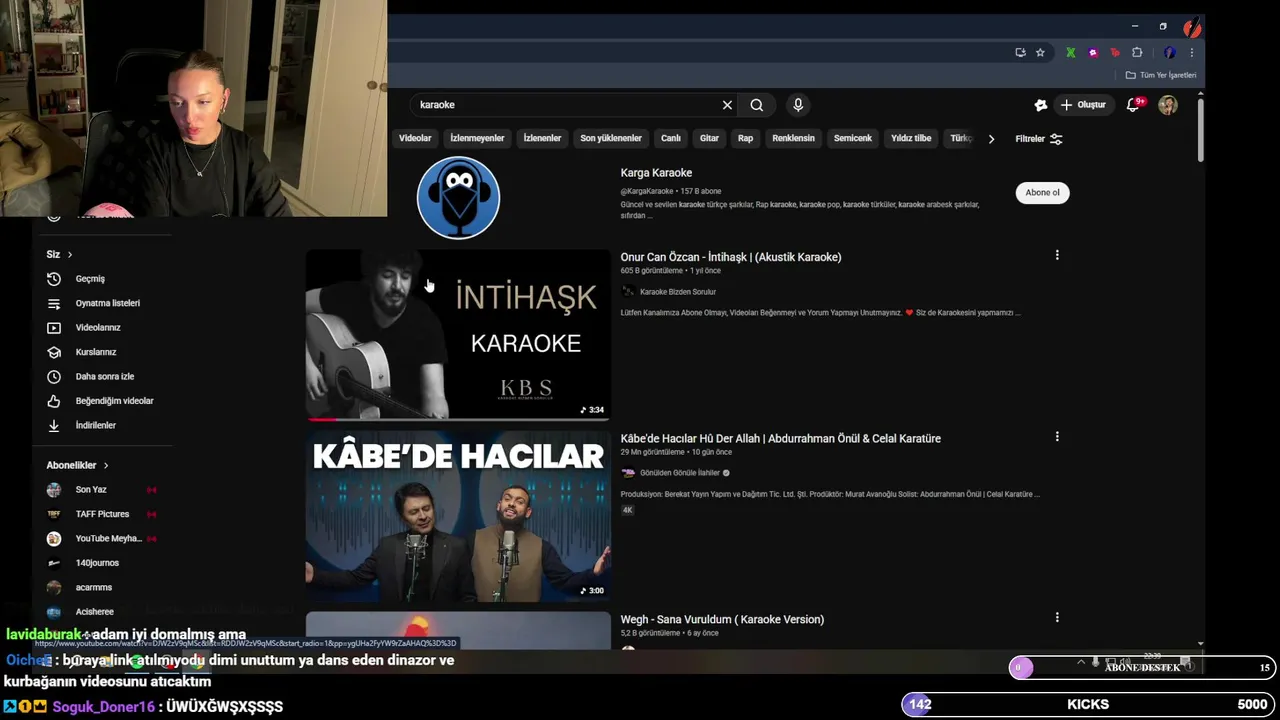The width and height of the screenshot is (1280, 720).
Task: Open more options for İntihaşk video
Action: (x=1057, y=256)
